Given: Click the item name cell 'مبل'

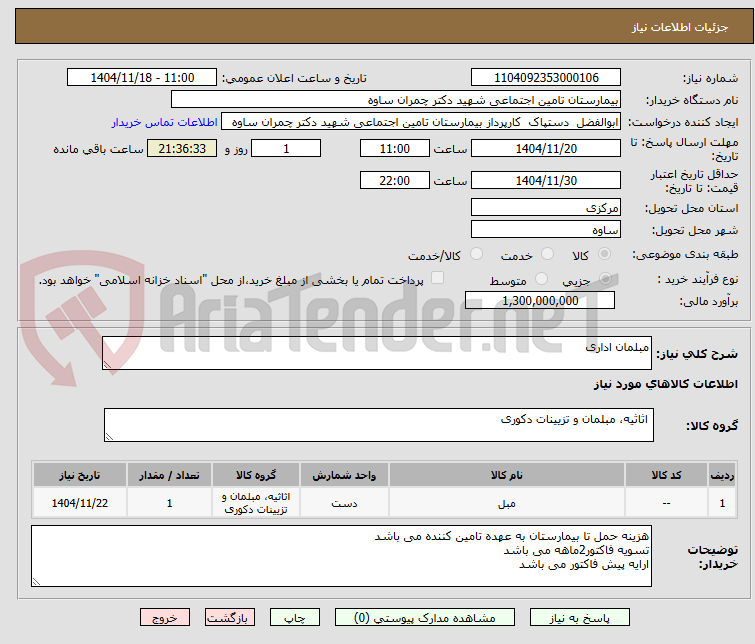Looking at the screenshot, I should [507, 503].
